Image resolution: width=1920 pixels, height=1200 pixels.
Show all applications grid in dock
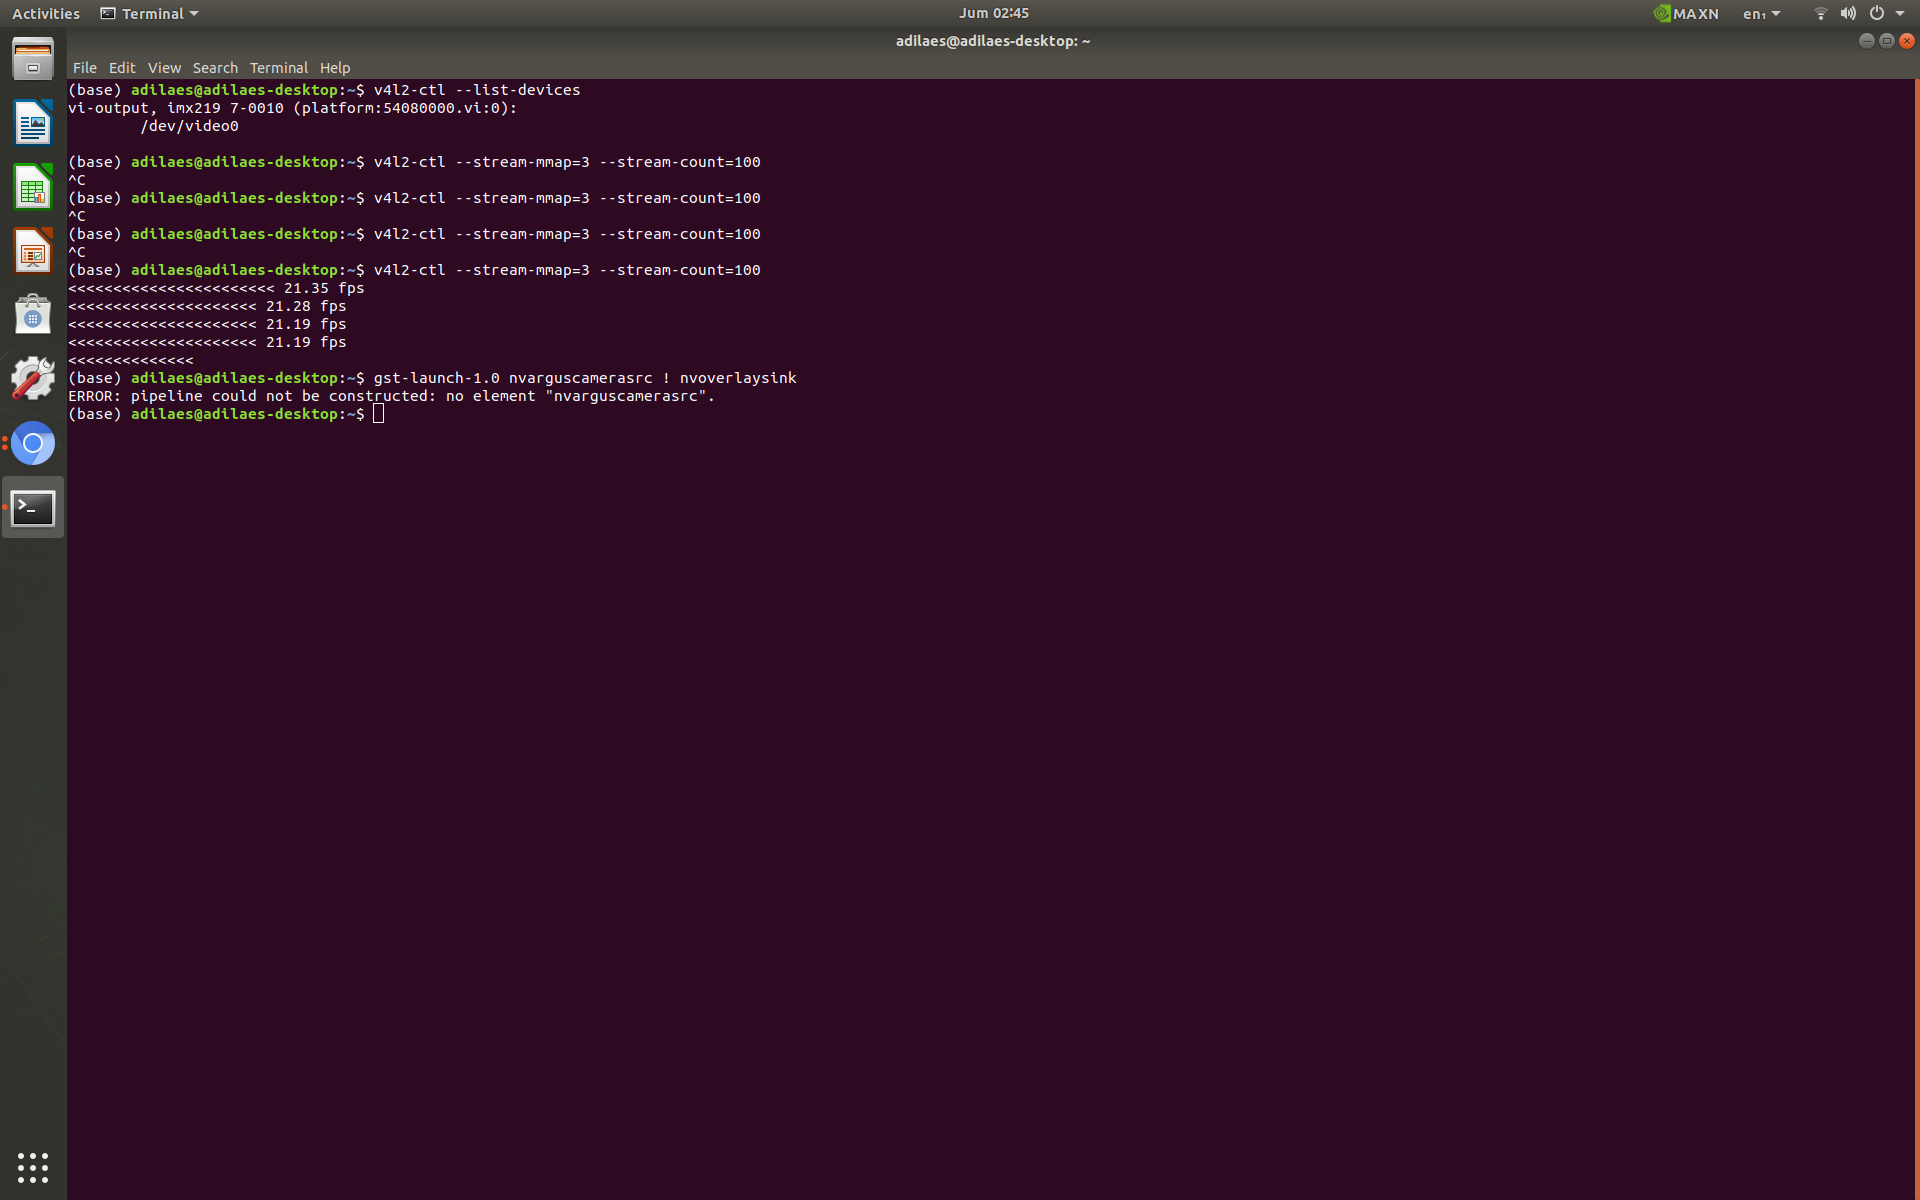(x=33, y=1168)
